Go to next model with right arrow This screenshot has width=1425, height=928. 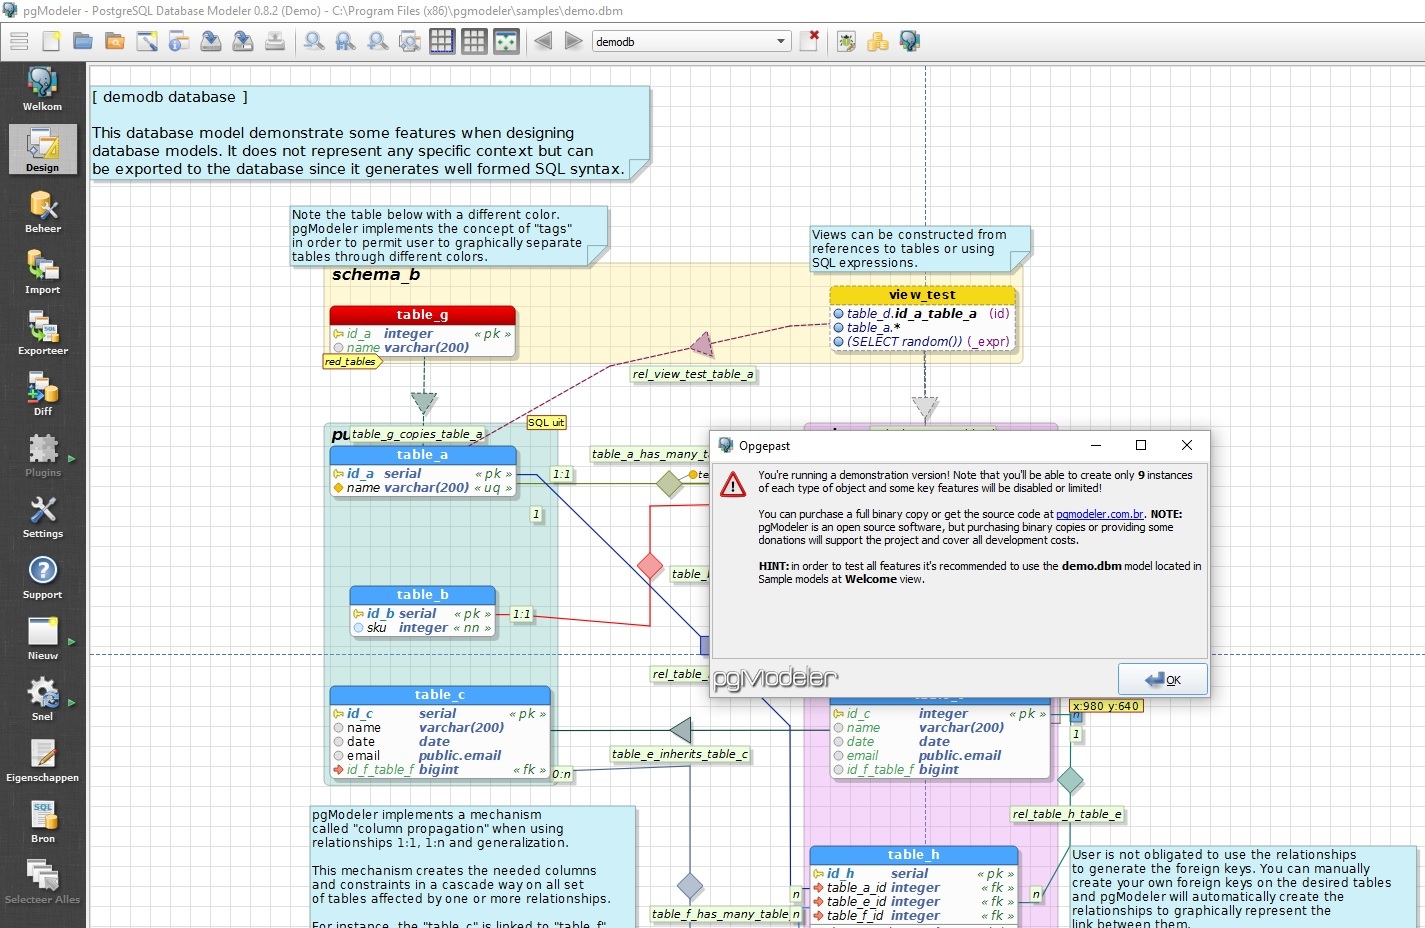(x=574, y=41)
